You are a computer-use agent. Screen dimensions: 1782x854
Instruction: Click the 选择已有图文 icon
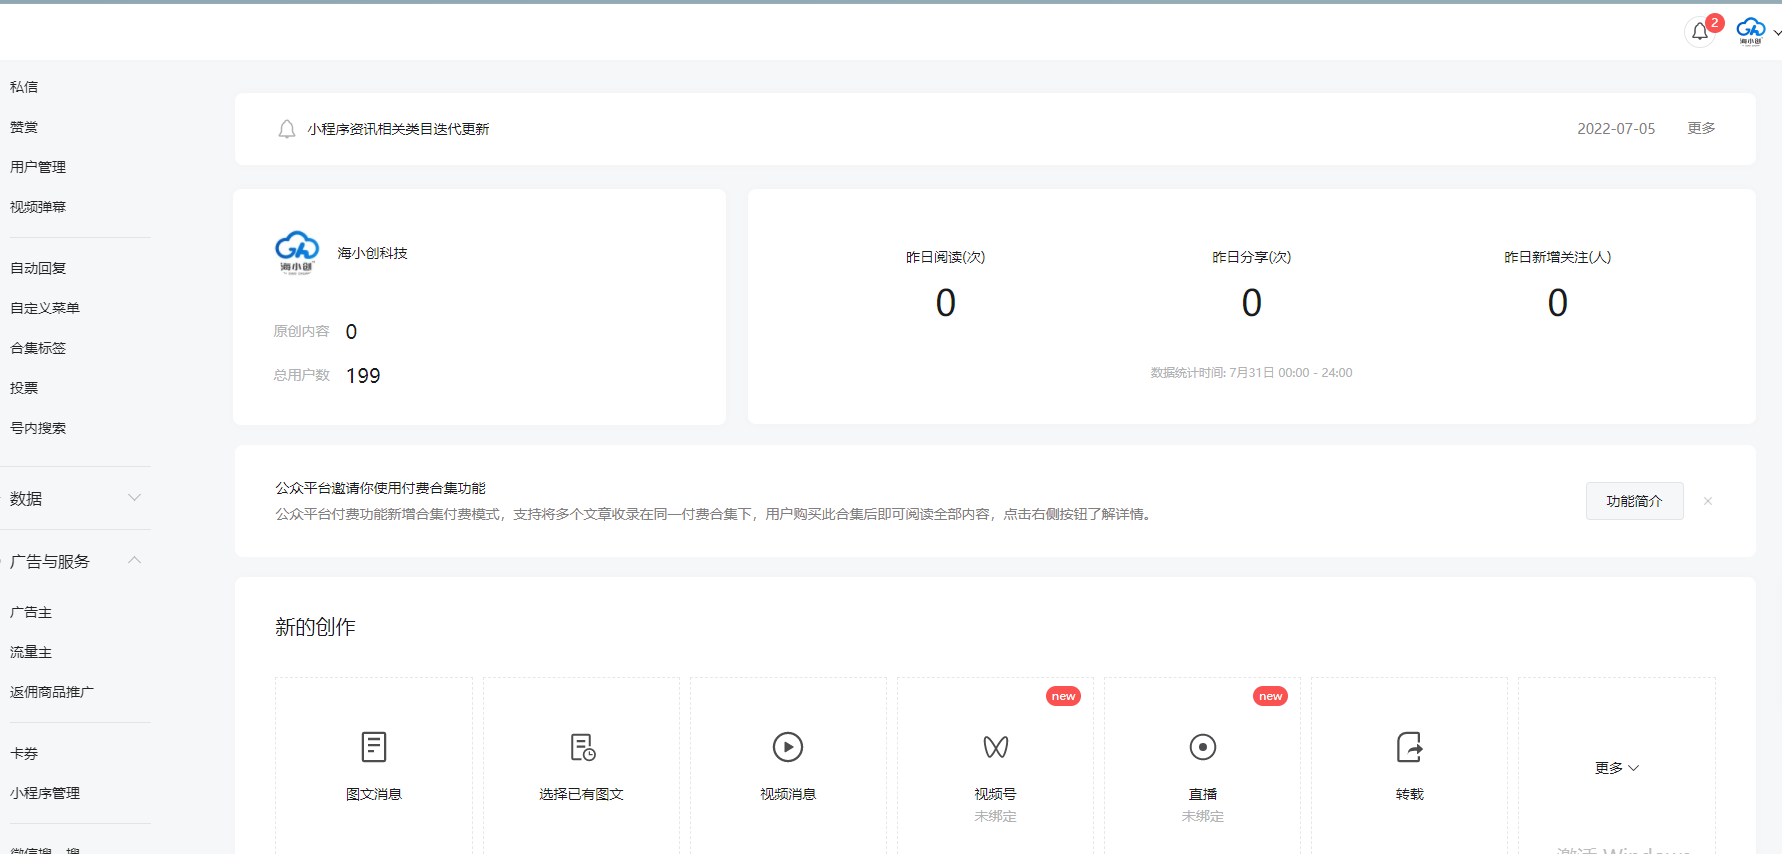click(x=582, y=747)
